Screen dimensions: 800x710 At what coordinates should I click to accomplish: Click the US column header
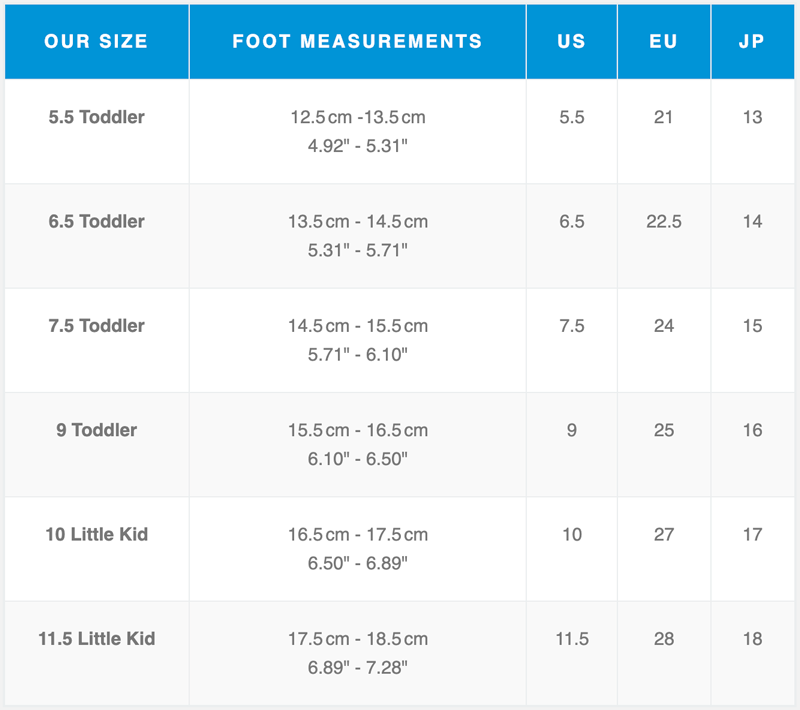(x=571, y=42)
